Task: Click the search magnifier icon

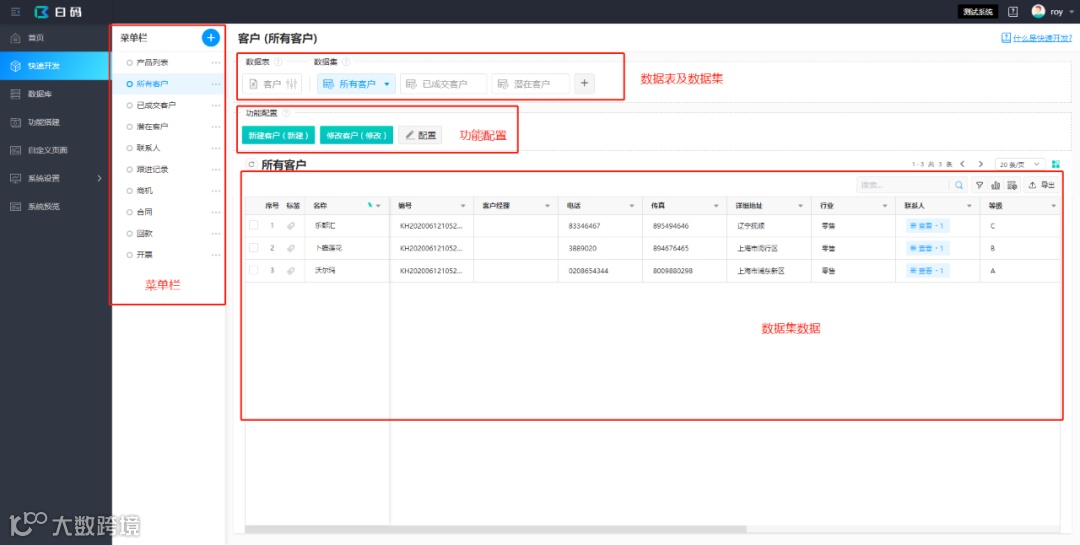Action: [x=958, y=185]
